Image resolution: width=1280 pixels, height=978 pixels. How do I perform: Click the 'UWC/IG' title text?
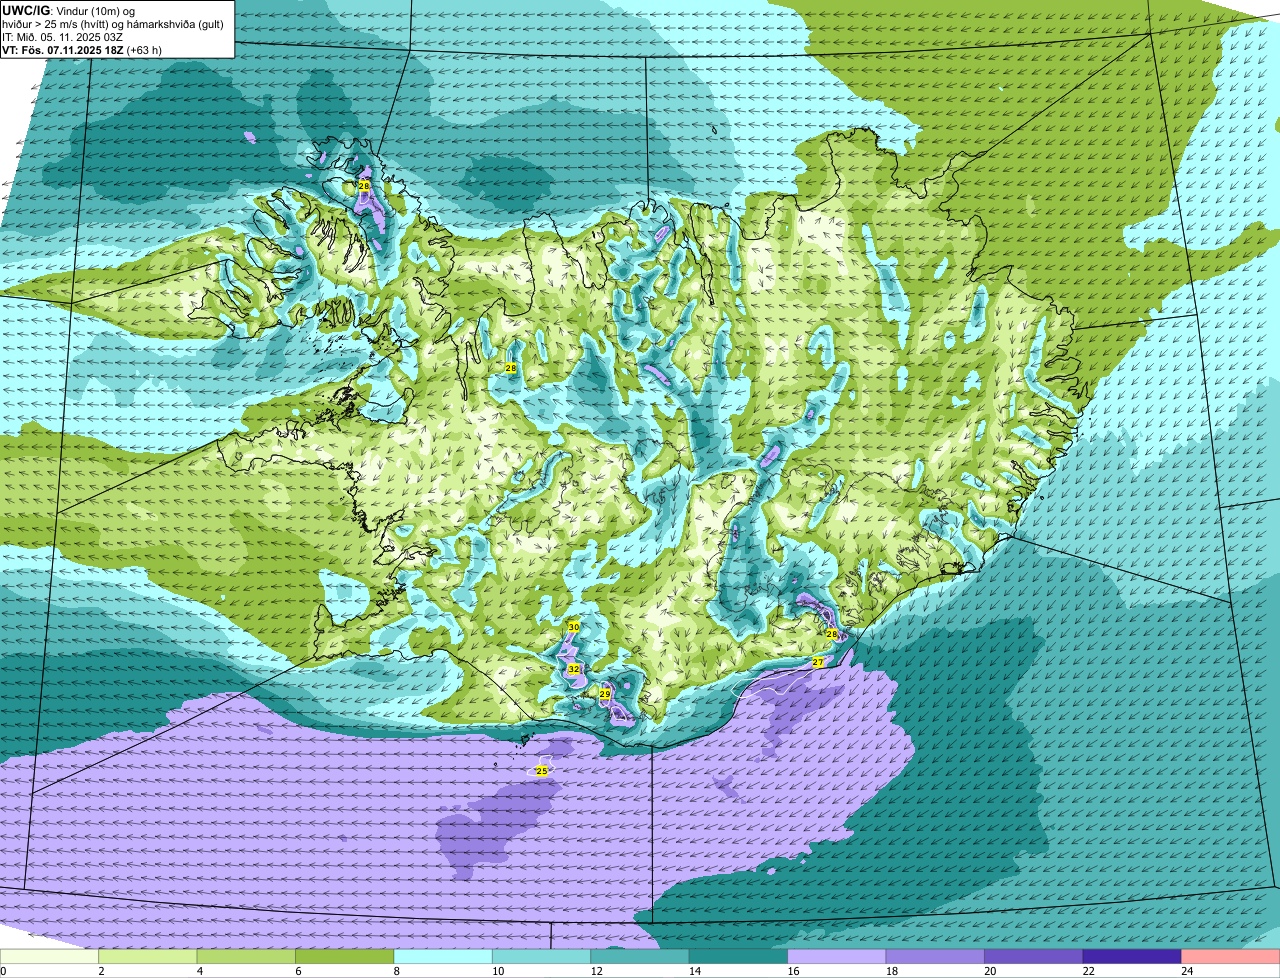[26, 10]
